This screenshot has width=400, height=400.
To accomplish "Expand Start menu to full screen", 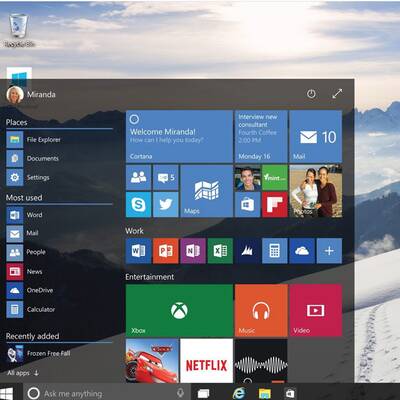I will pyautogui.click(x=337, y=94).
